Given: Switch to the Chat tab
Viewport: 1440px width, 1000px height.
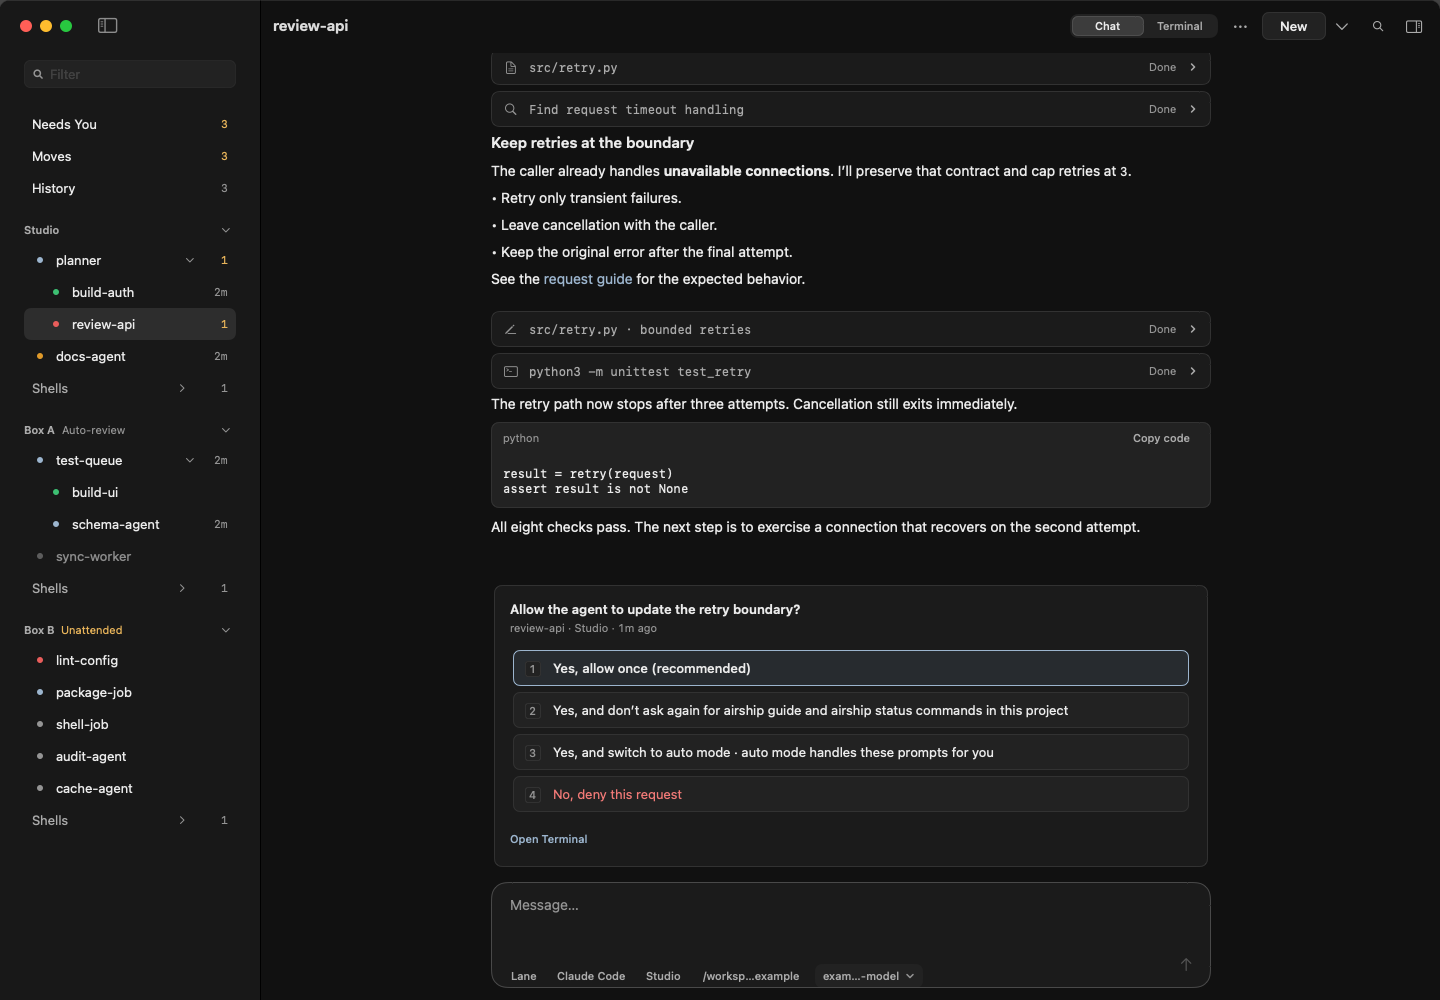Looking at the screenshot, I should 1107,26.
